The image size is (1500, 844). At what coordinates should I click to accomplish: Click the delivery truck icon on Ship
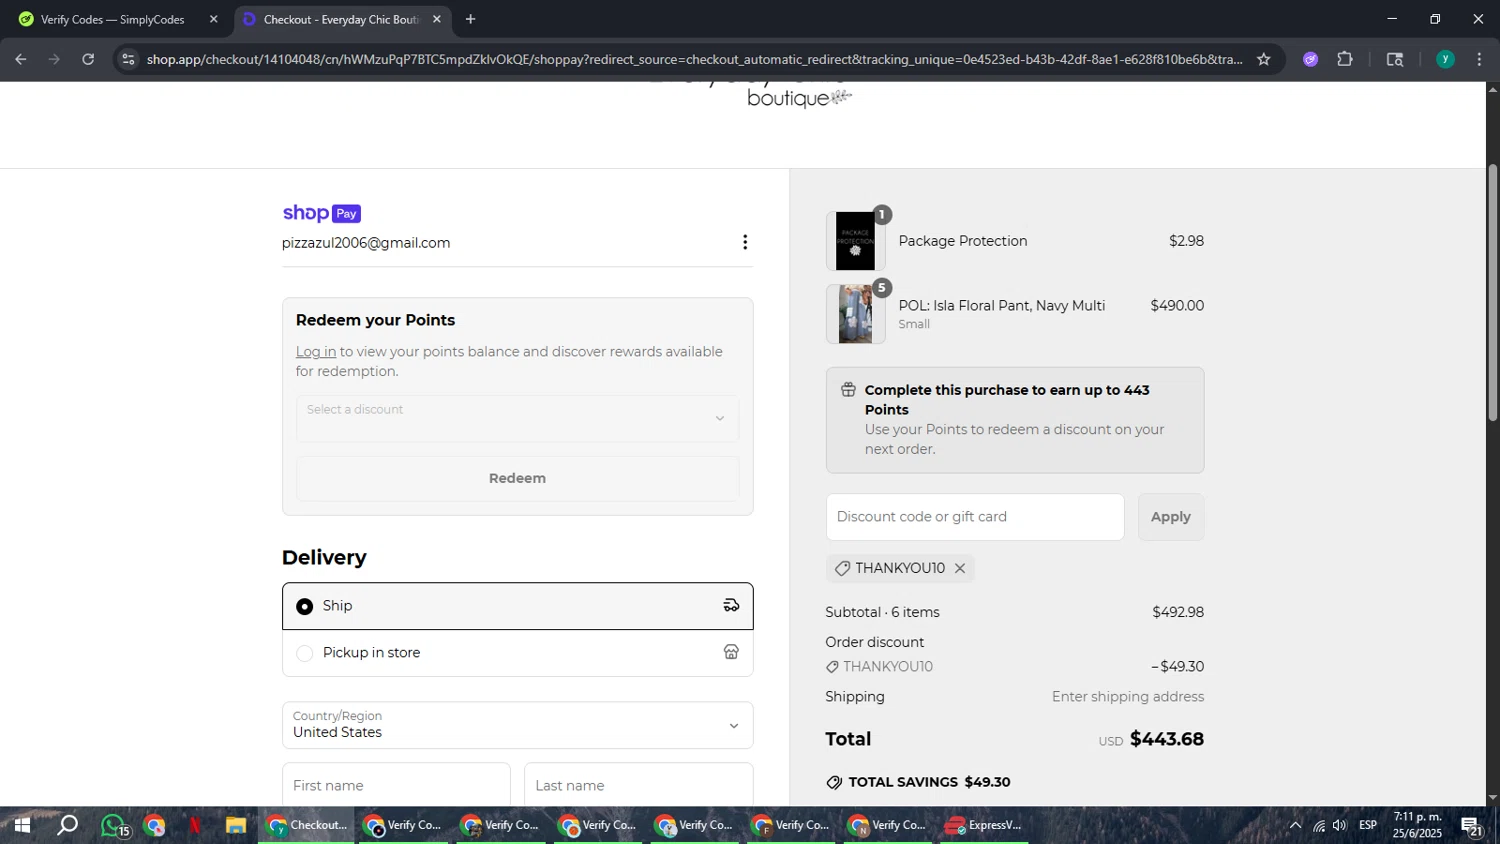[731, 605]
